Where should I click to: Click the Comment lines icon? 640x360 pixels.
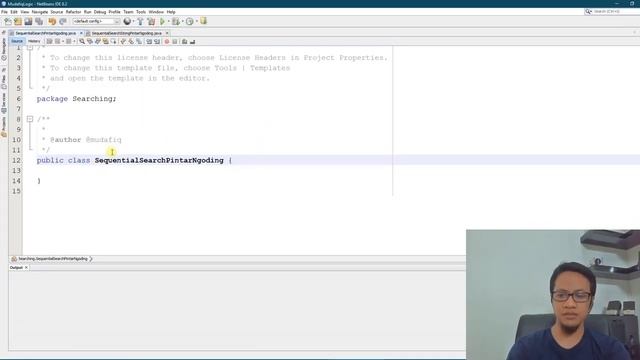184,41
